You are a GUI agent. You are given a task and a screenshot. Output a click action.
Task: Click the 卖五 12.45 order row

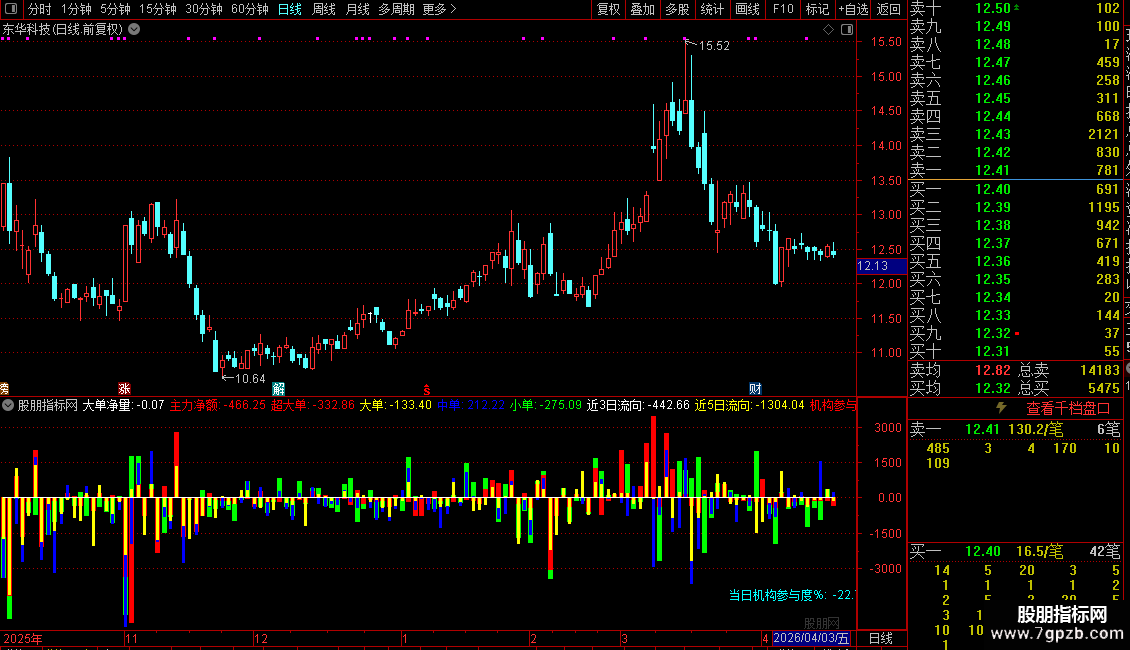pyautogui.click(x=1014, y=98)
